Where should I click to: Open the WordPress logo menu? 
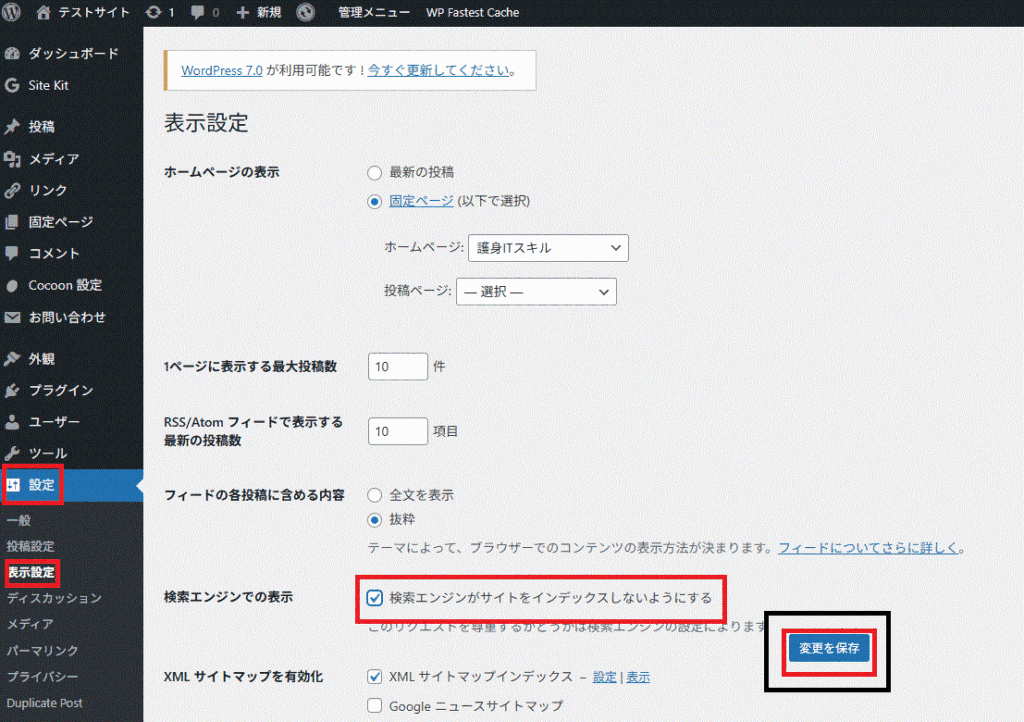12,12
